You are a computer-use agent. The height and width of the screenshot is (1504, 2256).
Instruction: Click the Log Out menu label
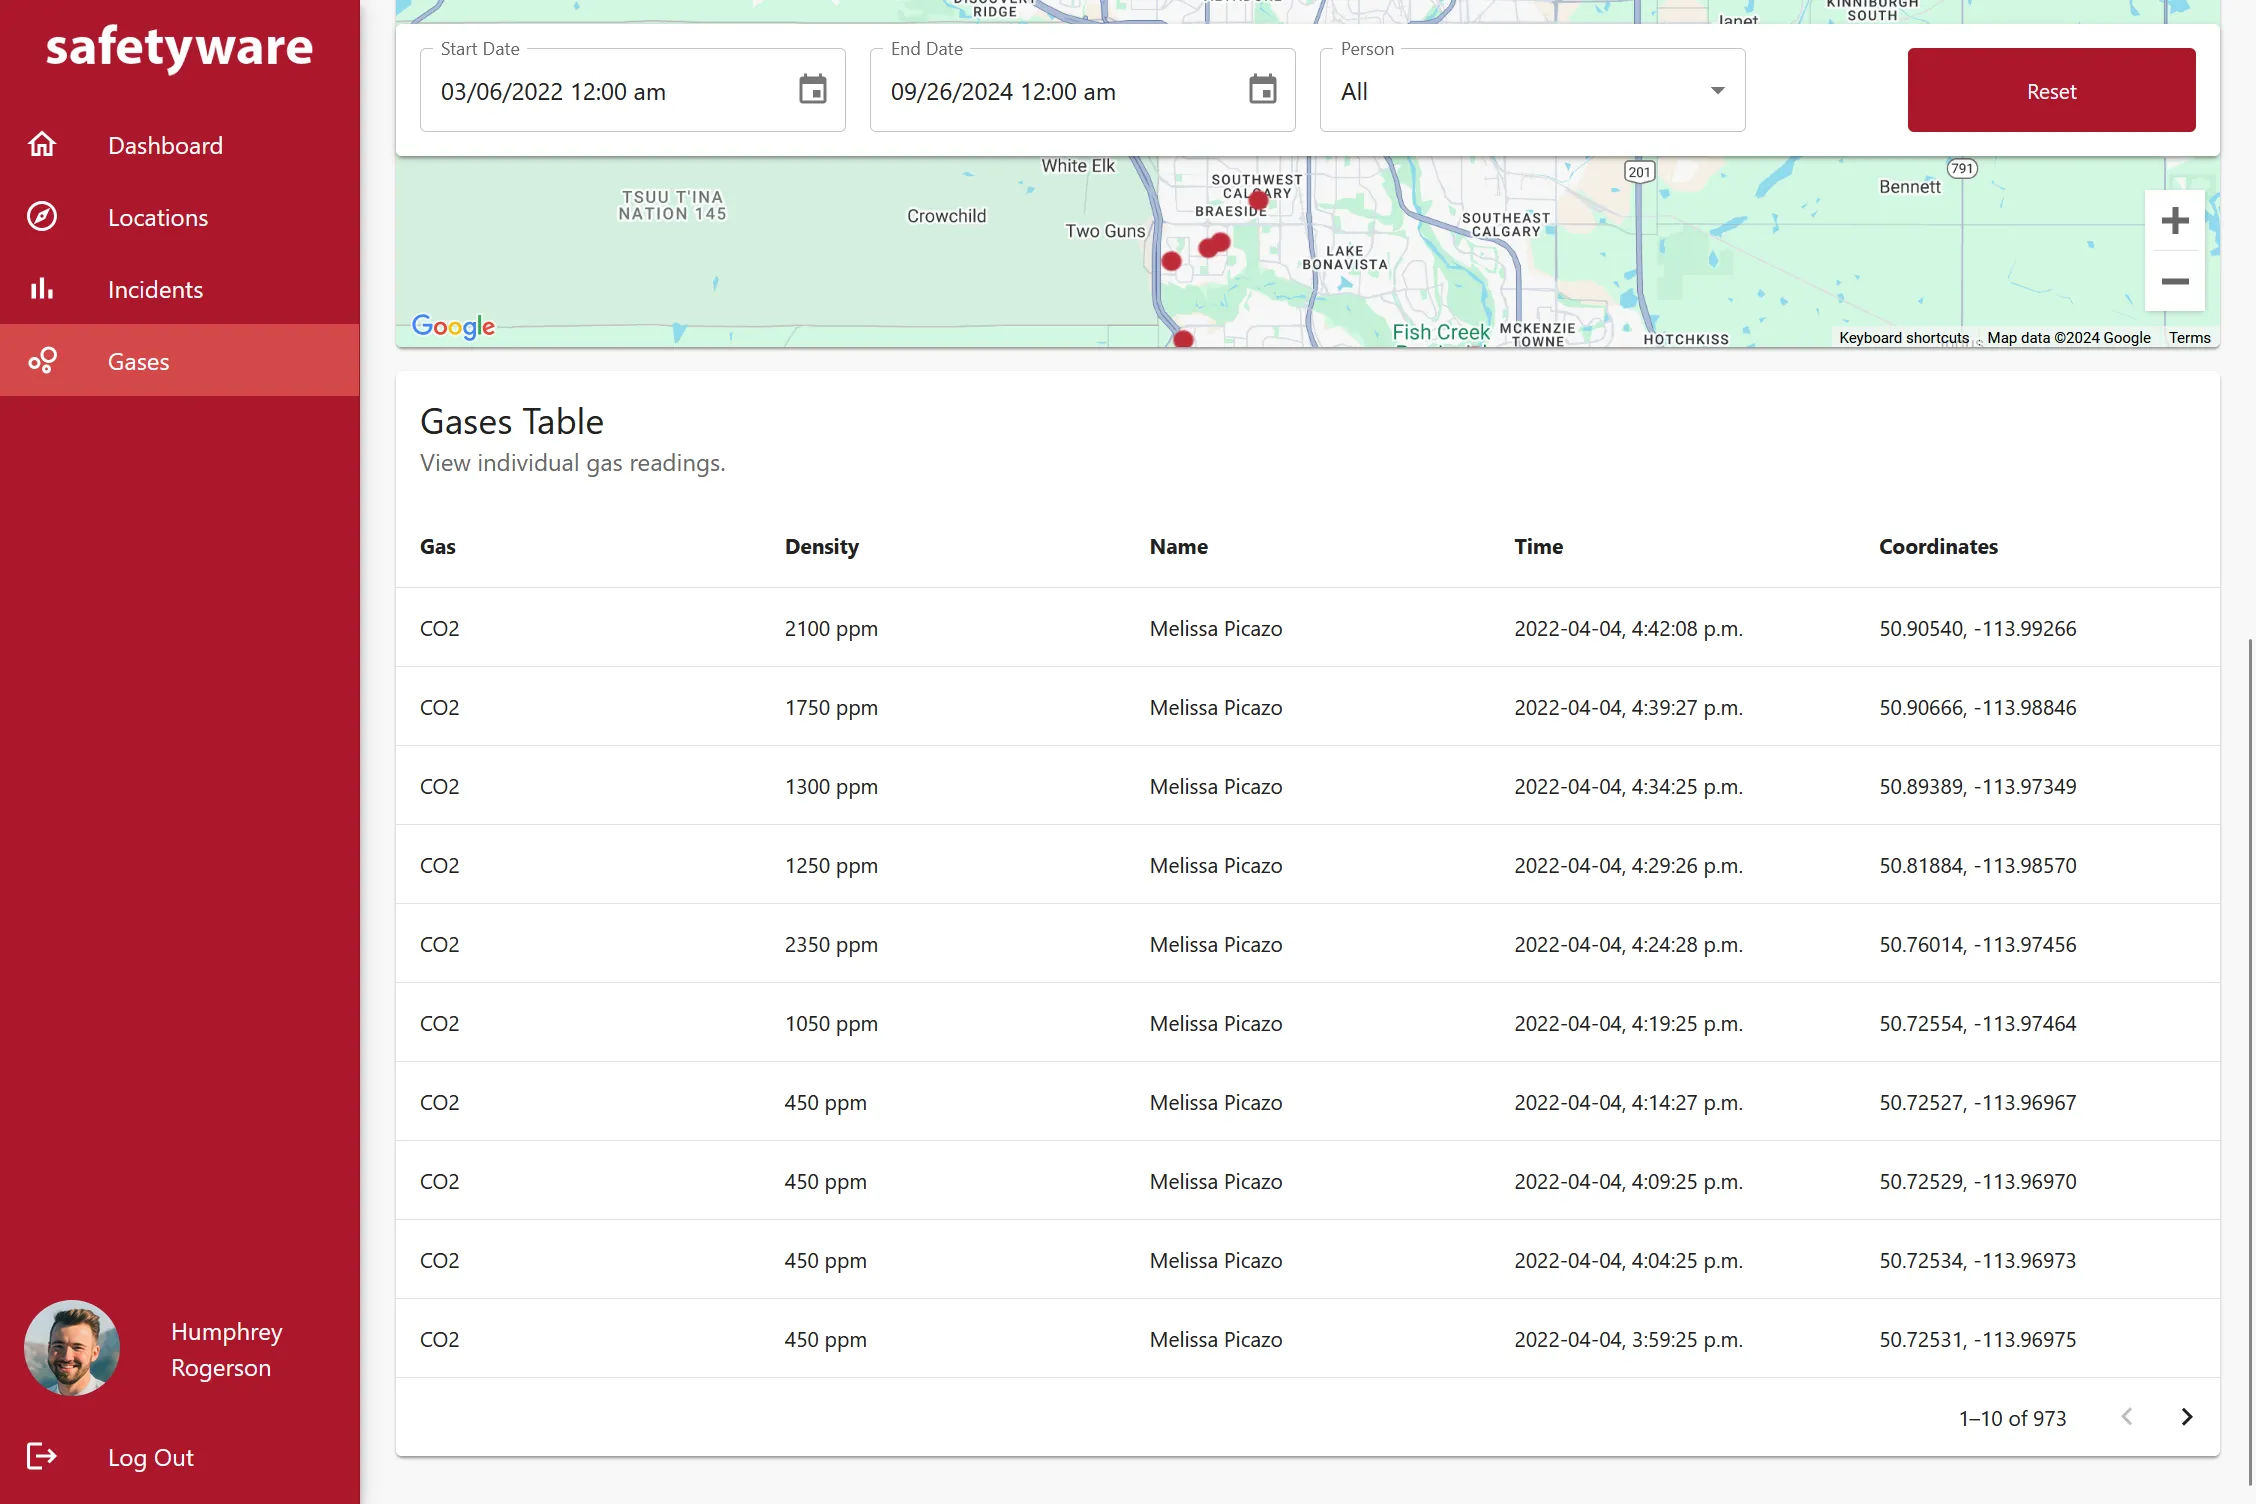pos(151,1457)
